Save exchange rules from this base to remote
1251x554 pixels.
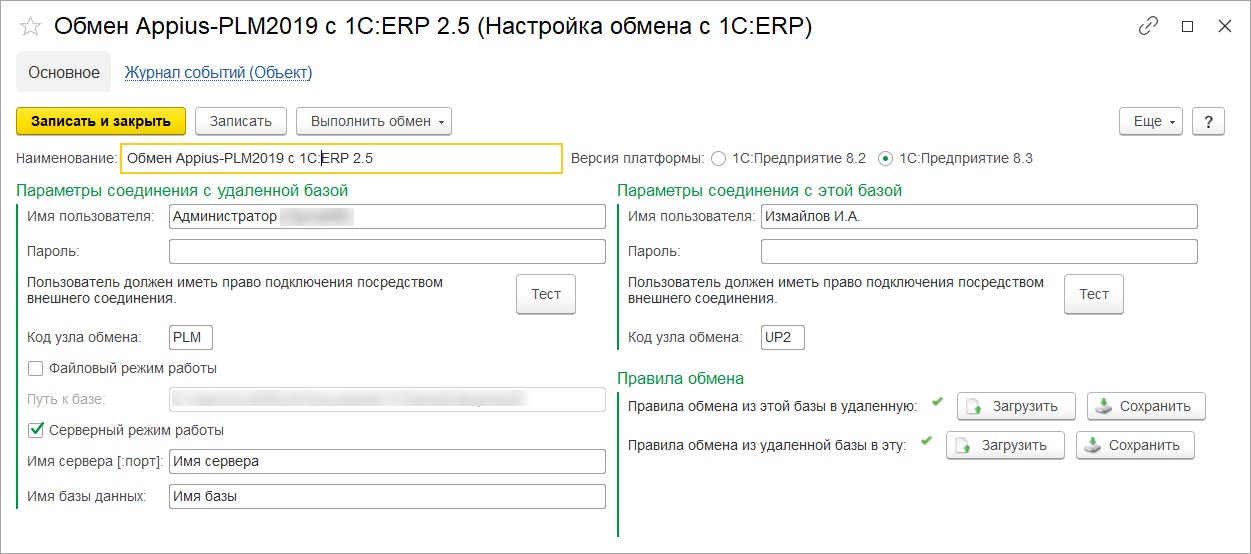pyautogui.click(x=1146, y=406)
